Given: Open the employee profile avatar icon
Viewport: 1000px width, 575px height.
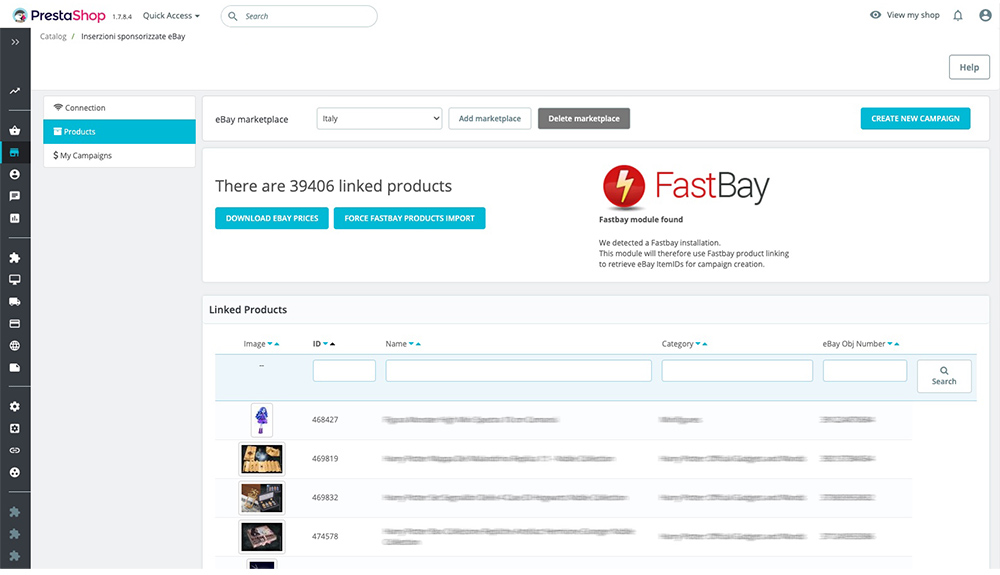Looking at the screenshot, I should 985,15.
